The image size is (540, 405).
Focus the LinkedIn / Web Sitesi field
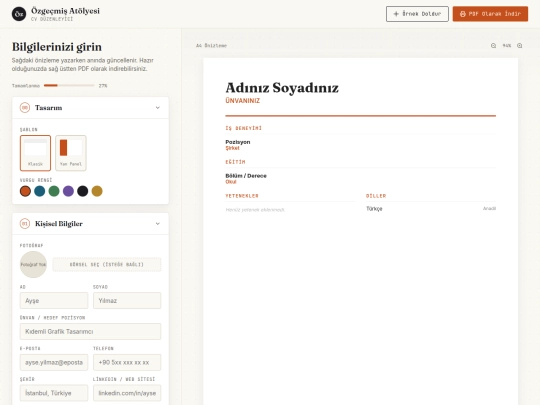tap(127, 393)
